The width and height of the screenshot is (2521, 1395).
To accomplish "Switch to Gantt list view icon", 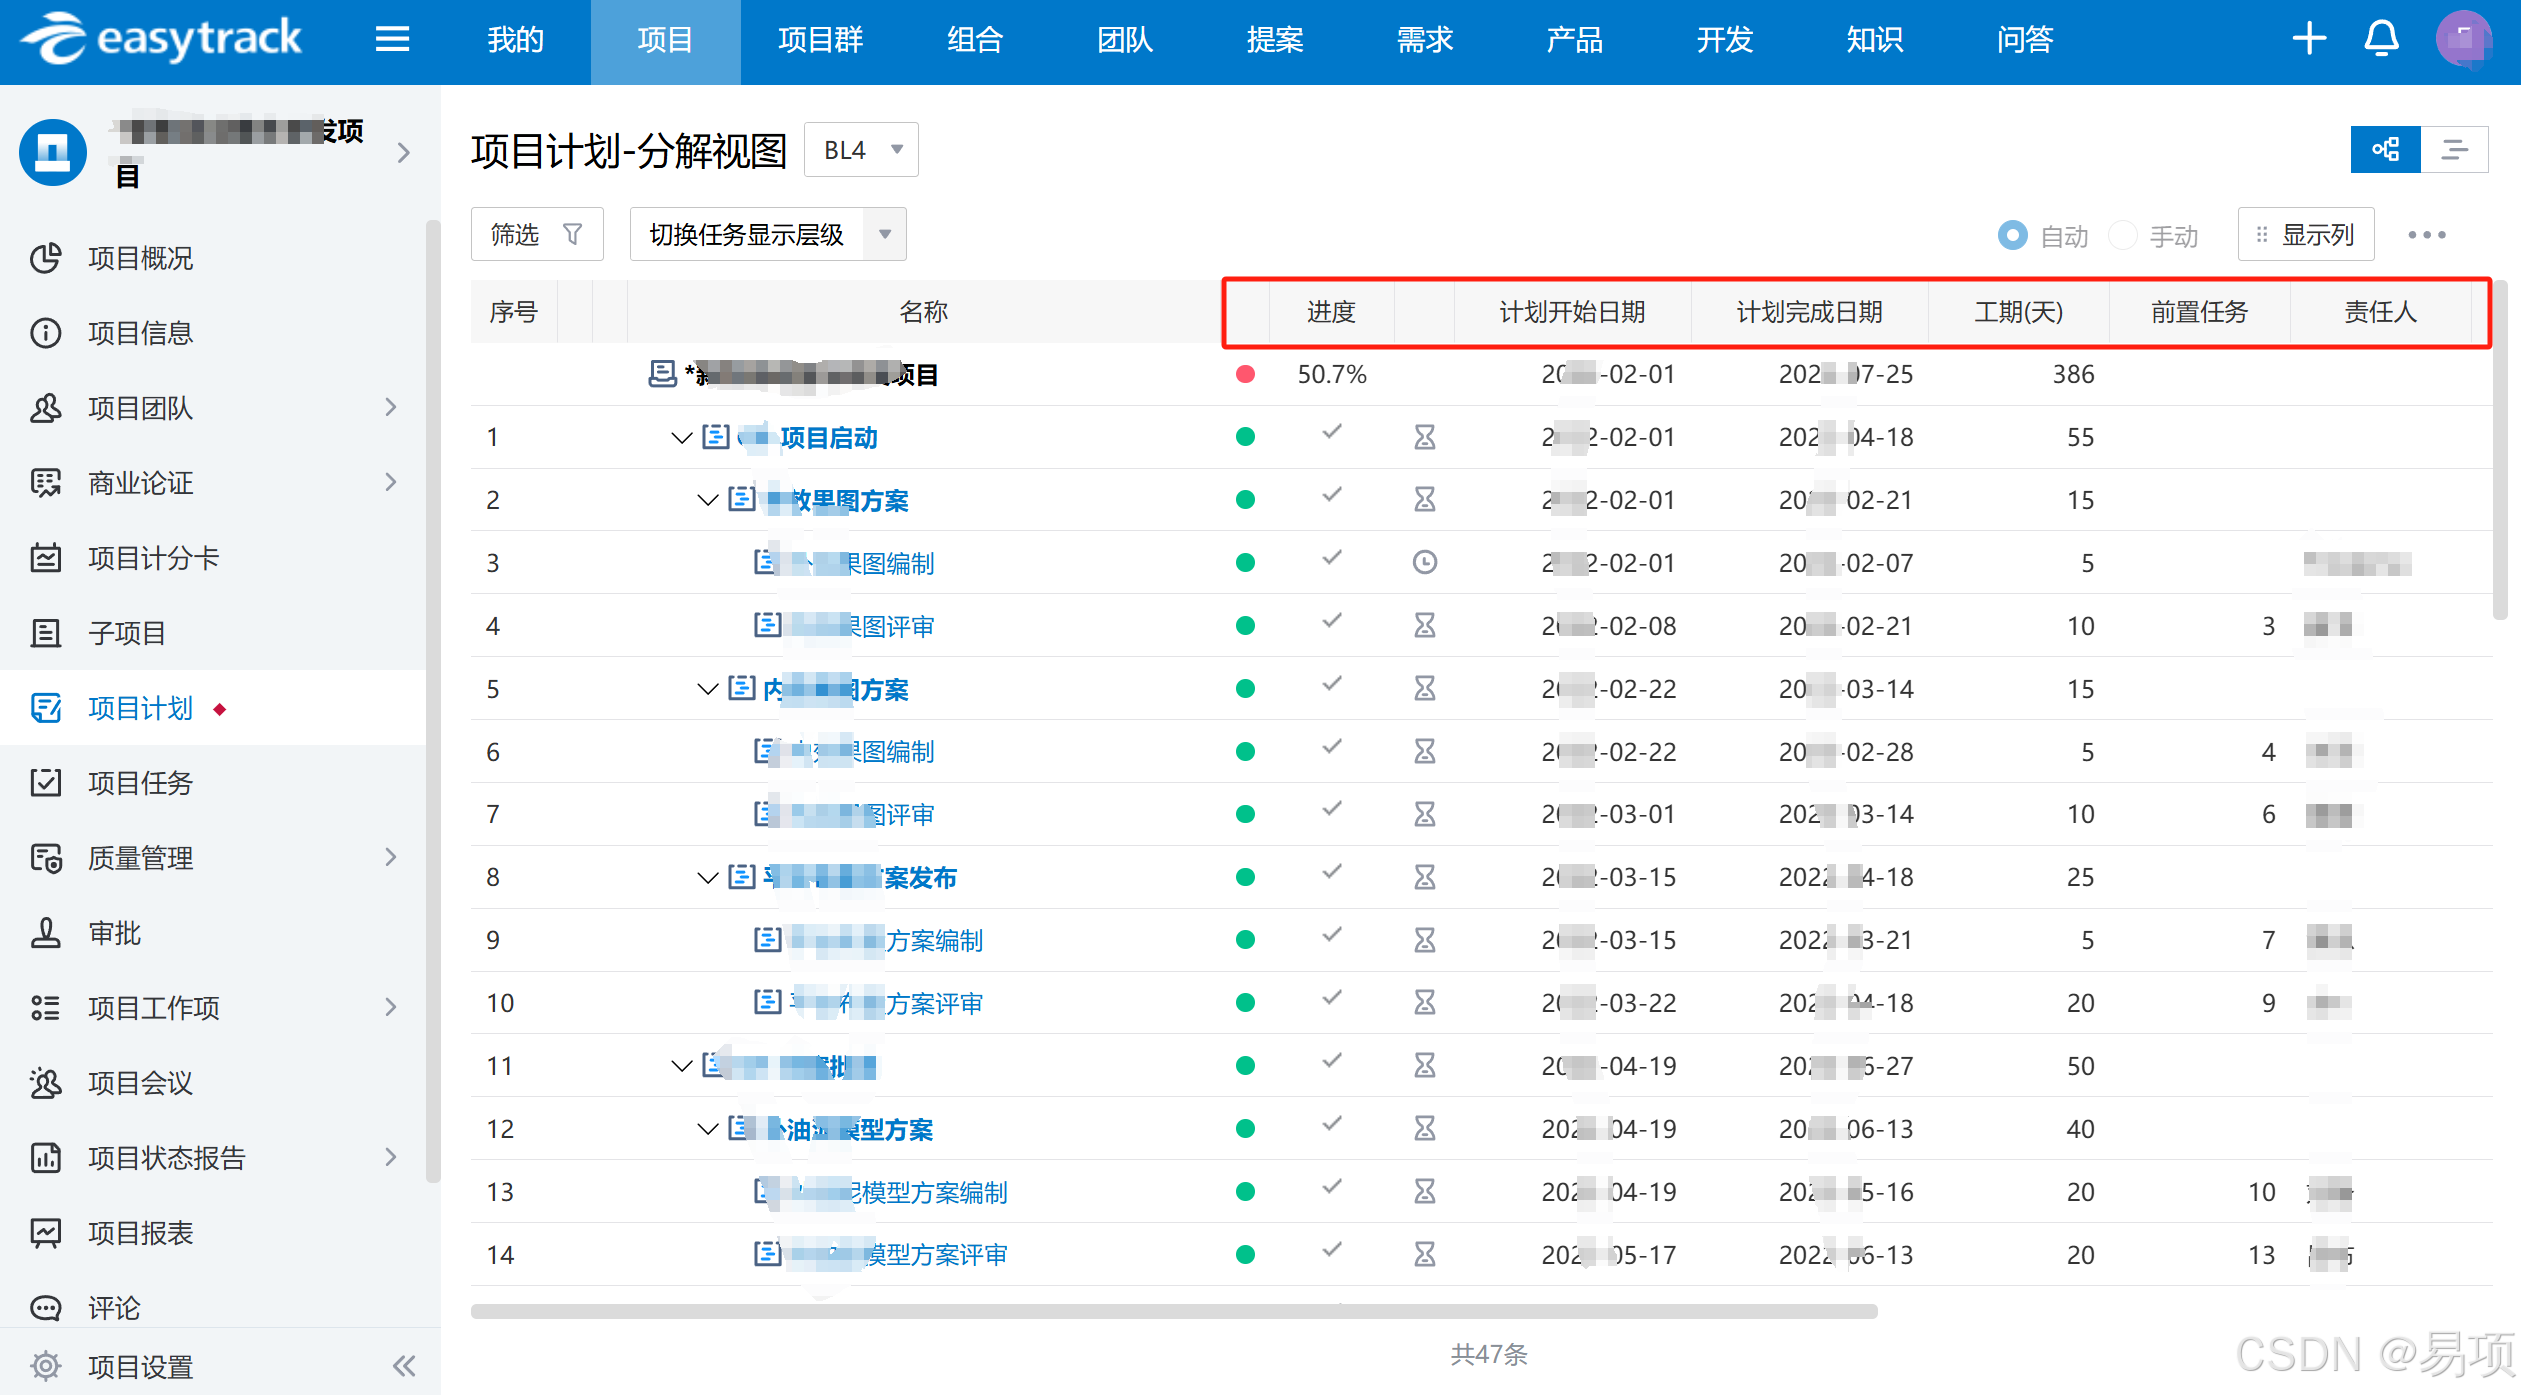I will [x=2454, y=150].
